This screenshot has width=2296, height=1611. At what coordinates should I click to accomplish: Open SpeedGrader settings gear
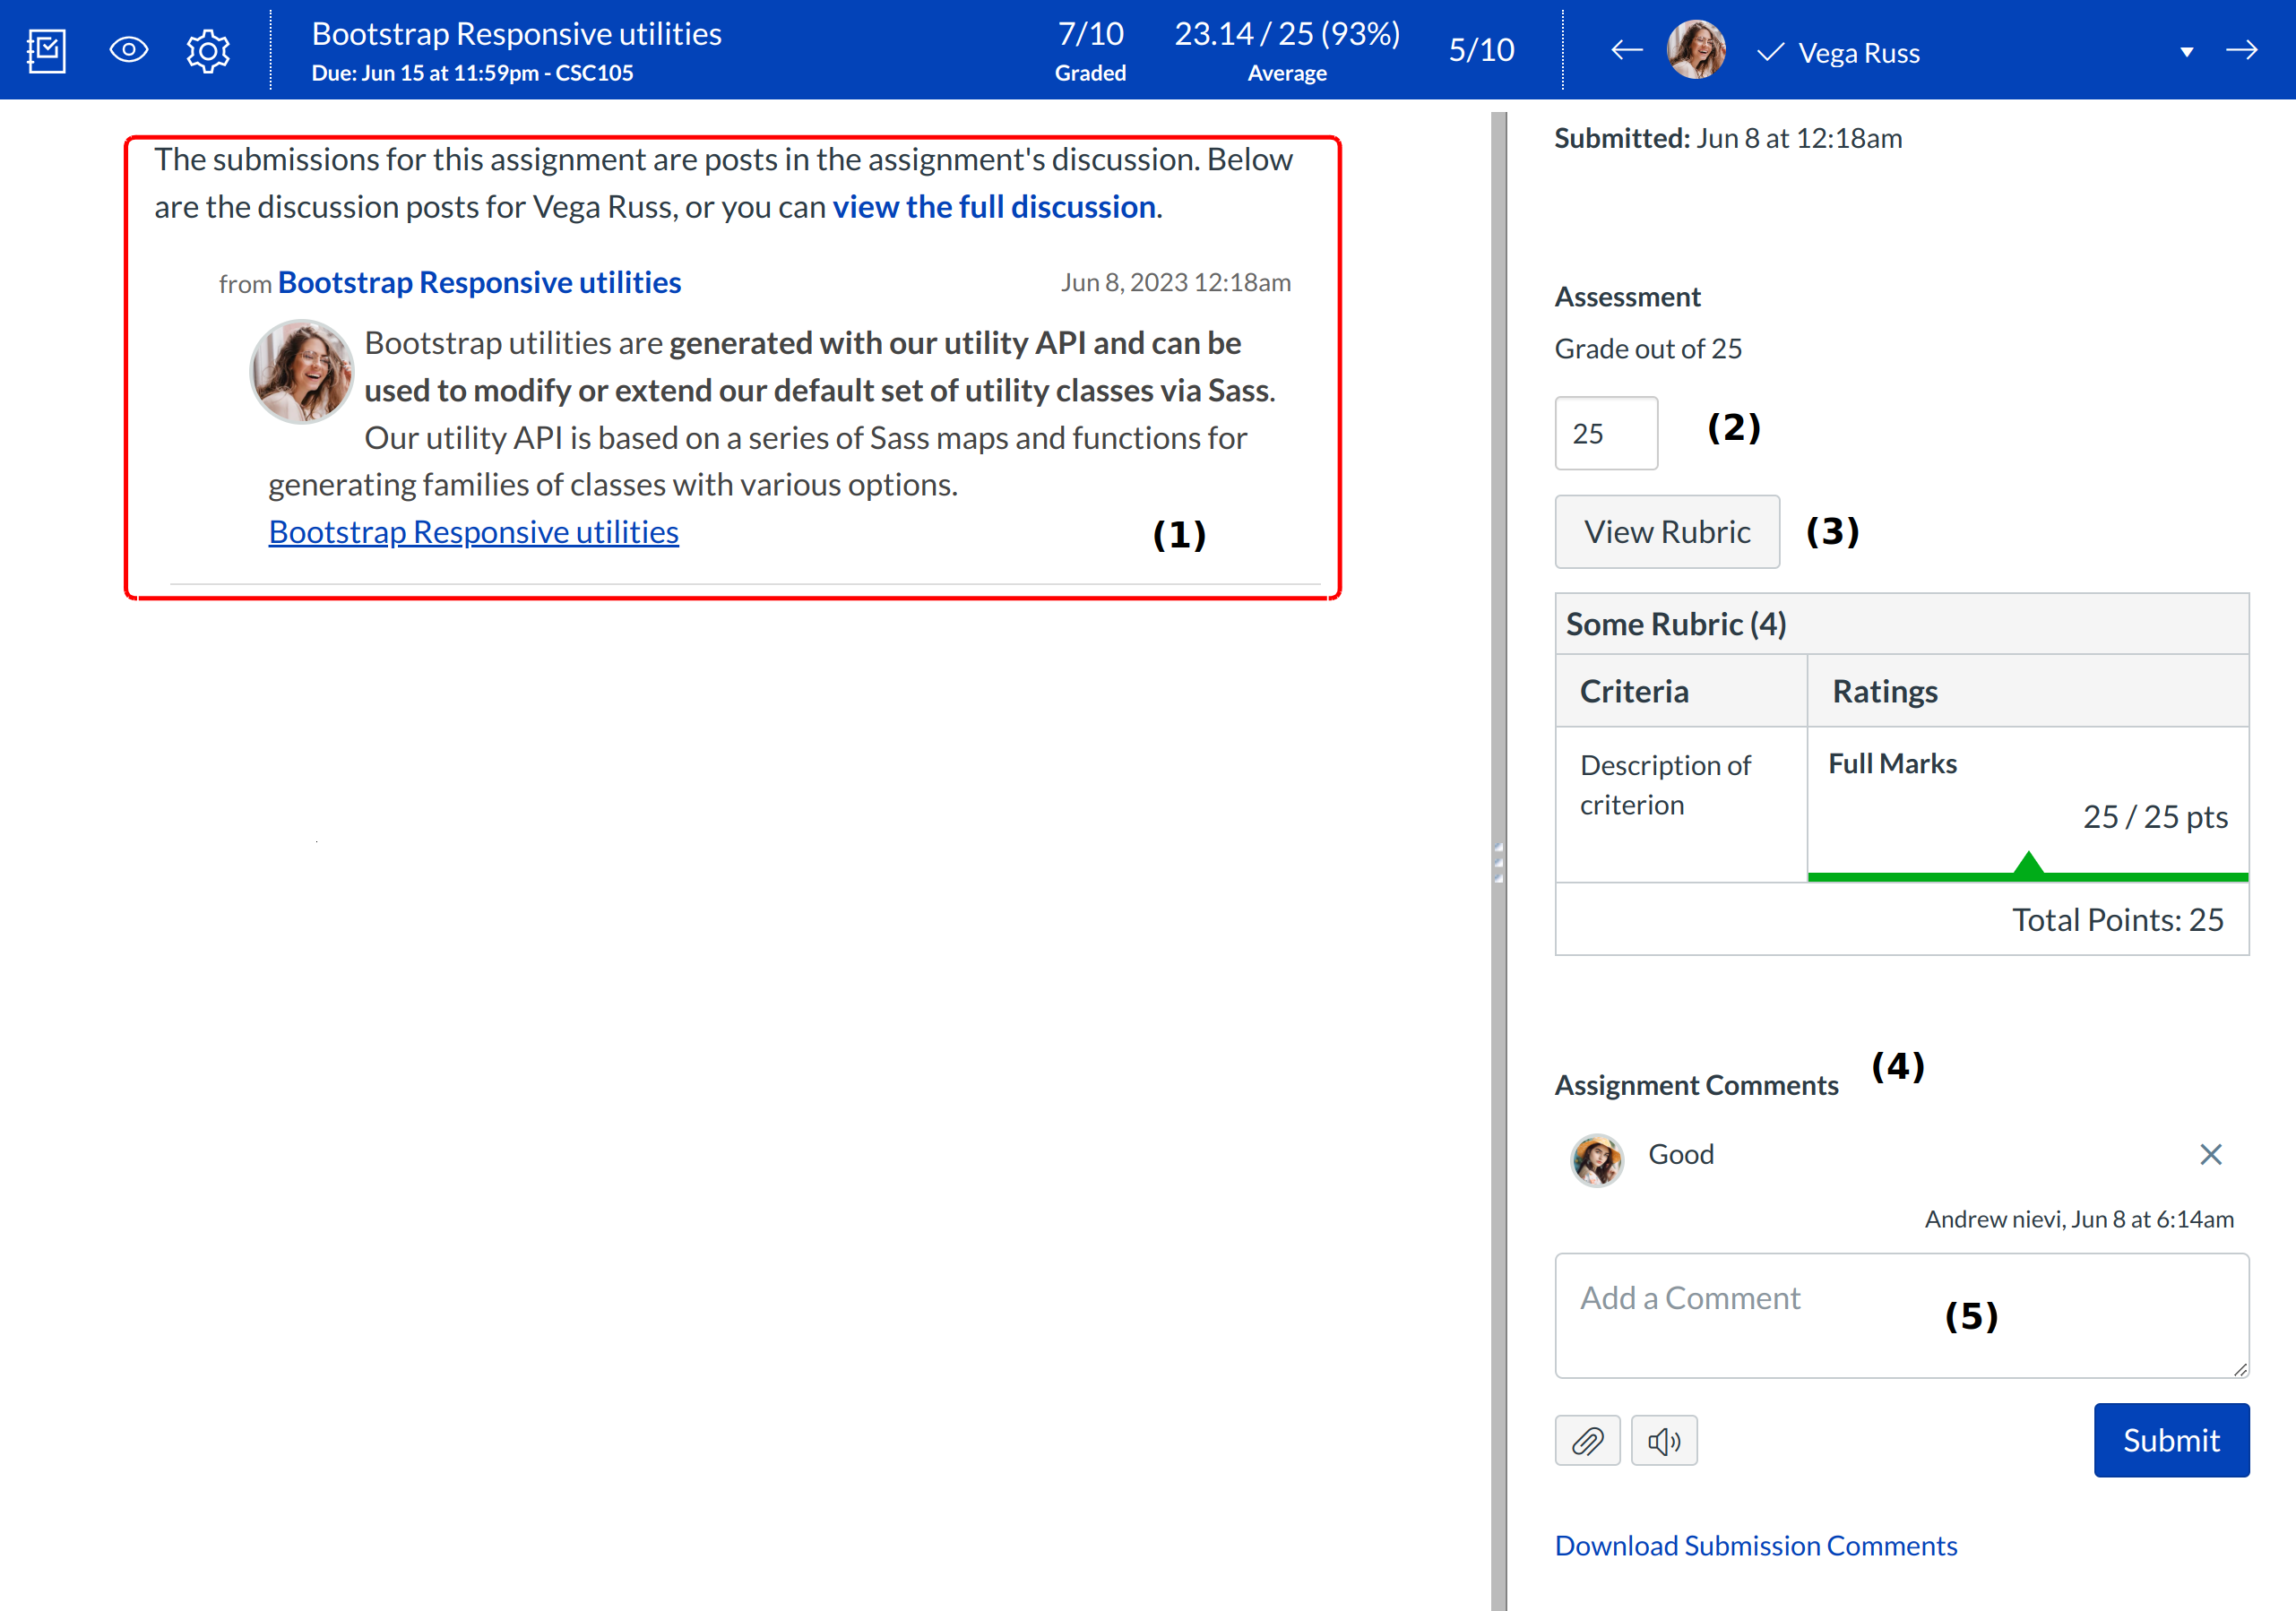click(208, 50)
